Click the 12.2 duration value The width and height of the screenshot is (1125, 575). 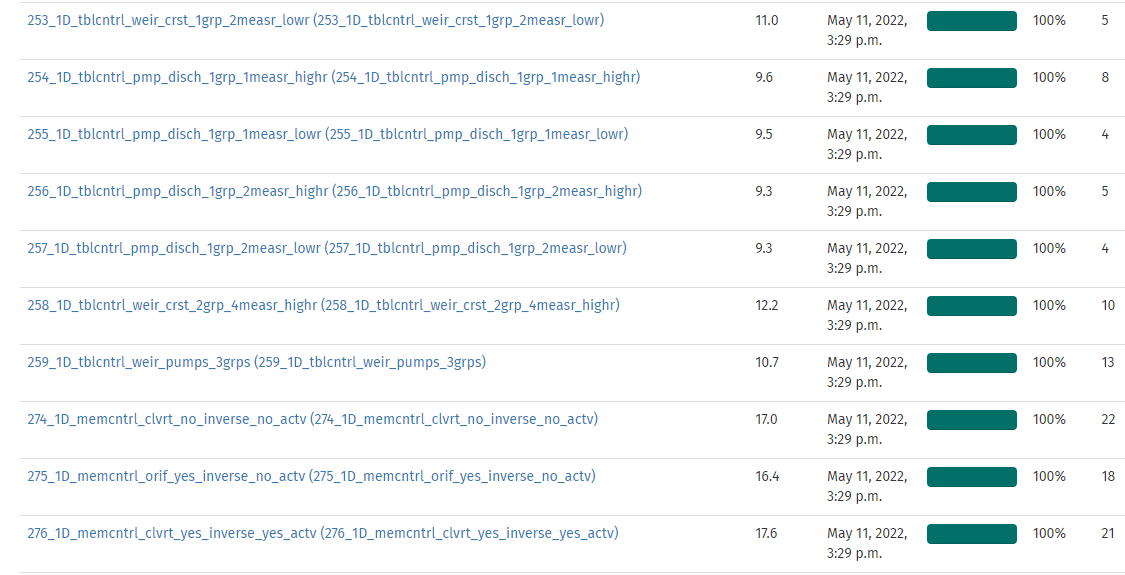click(x=766, y=305)
